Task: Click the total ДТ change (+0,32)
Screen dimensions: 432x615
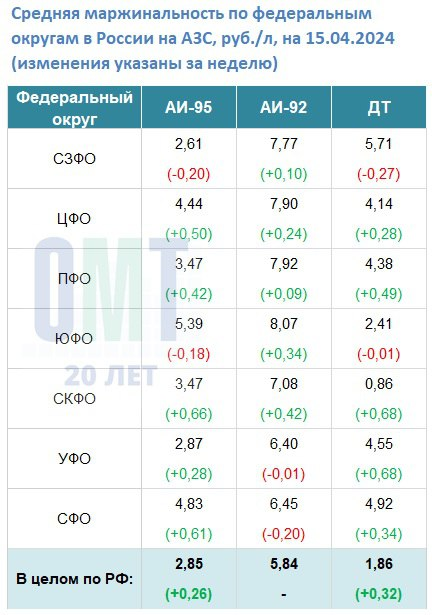Action: pyautogui.click(x=379, y=594)
